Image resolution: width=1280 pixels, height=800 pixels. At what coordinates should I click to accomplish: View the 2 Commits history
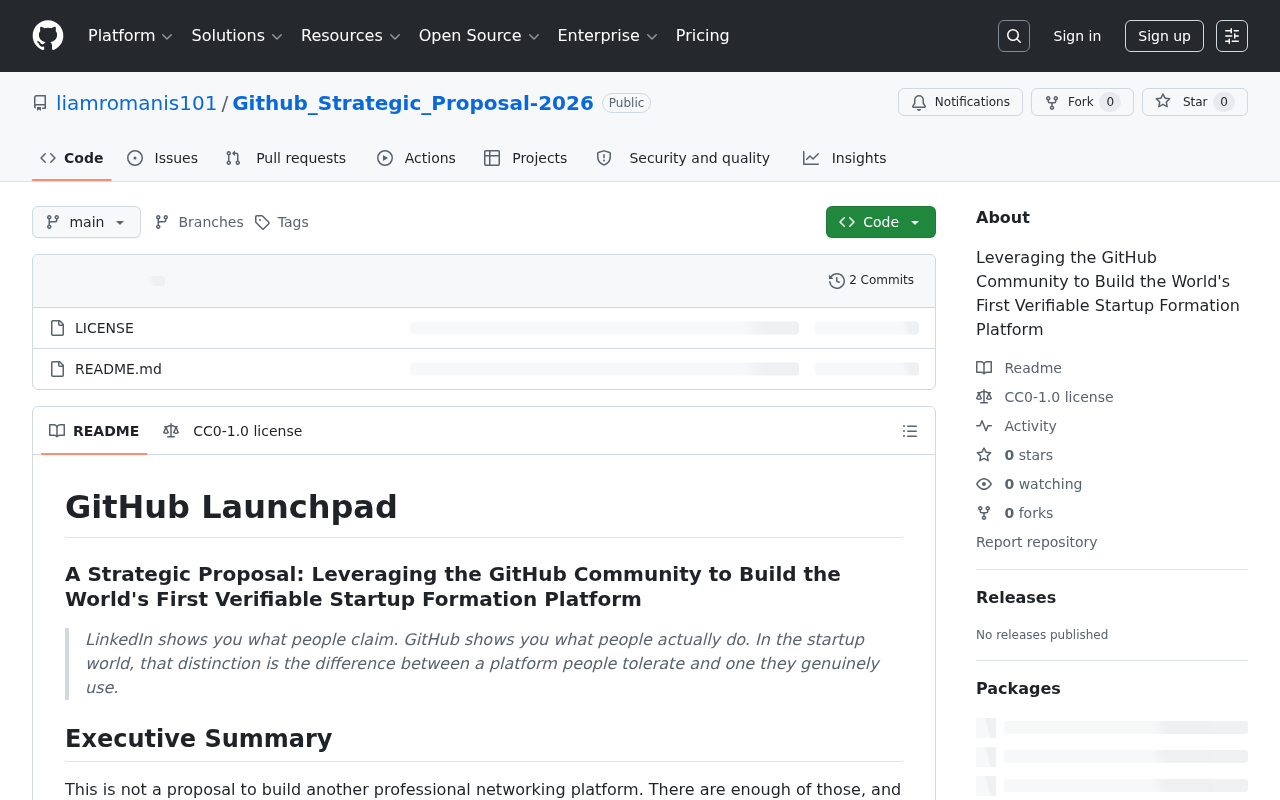coord(872,281)
